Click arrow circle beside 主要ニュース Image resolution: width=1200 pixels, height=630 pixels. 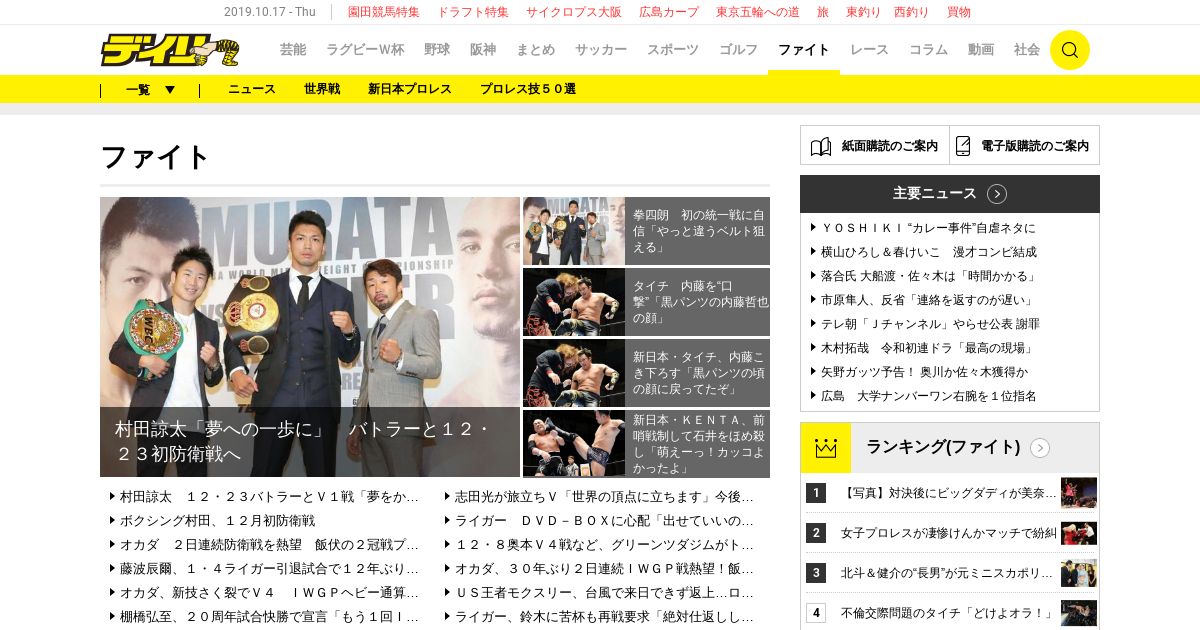(997, 194)
